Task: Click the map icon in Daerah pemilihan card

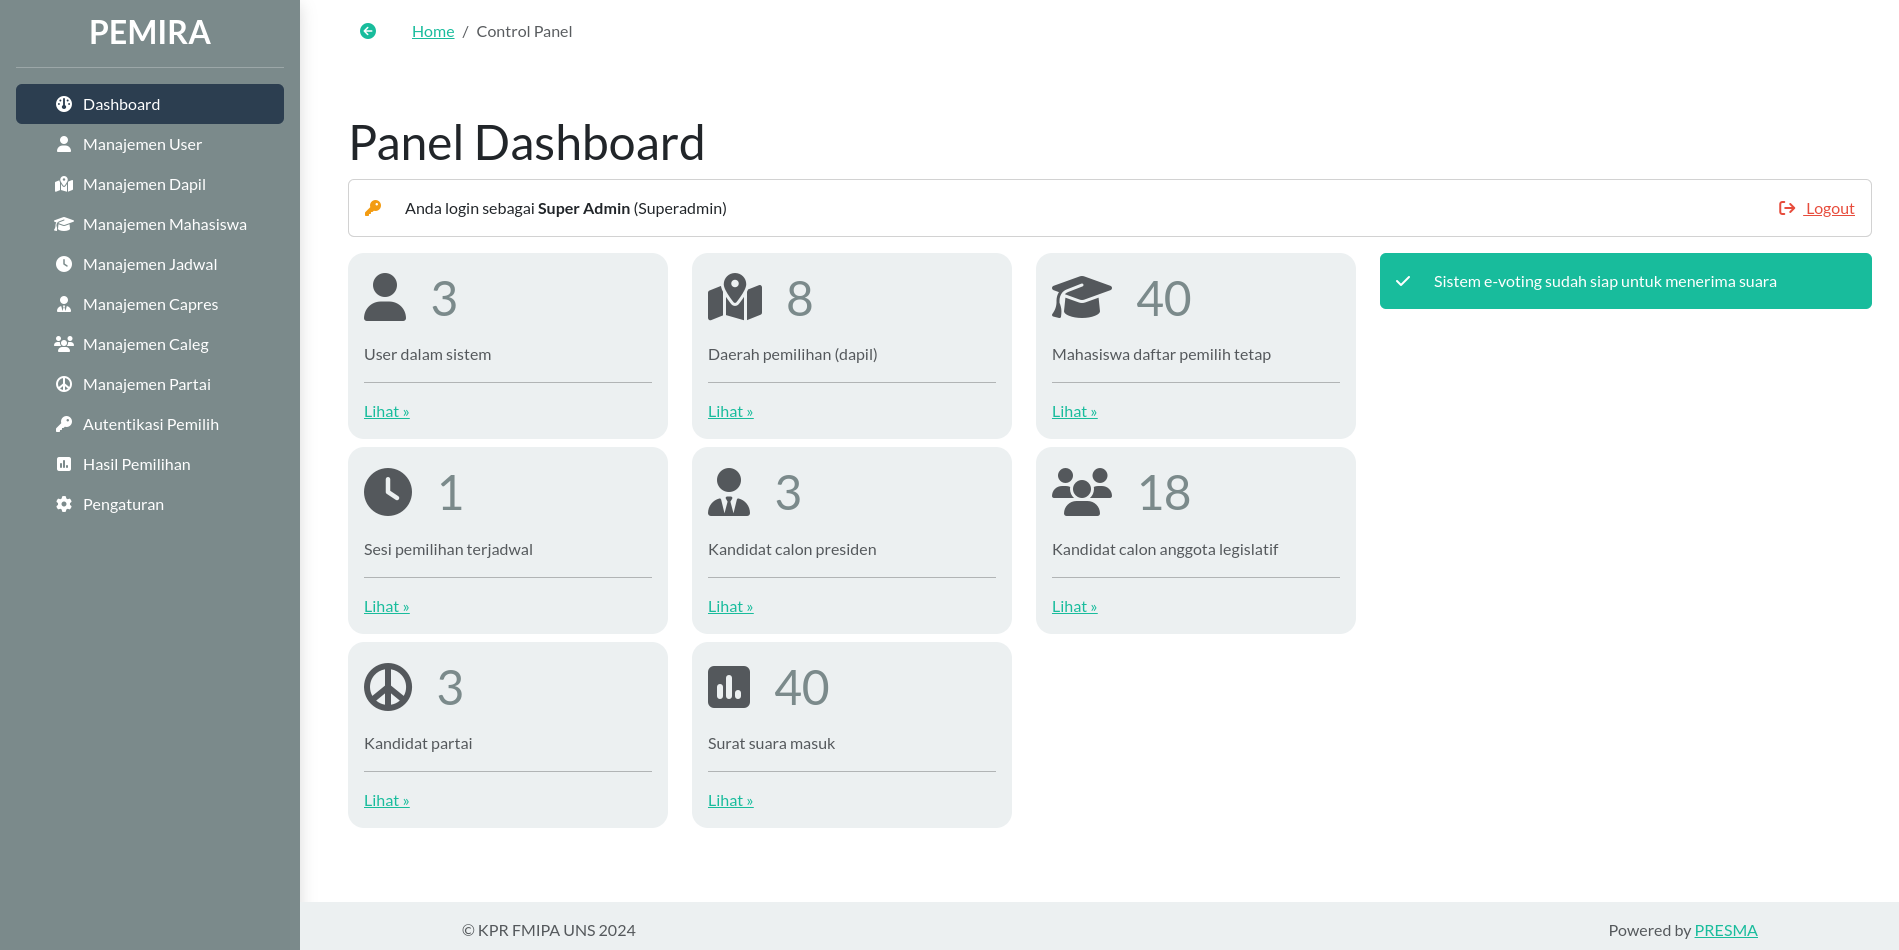Action: click(x=735, y=298)
